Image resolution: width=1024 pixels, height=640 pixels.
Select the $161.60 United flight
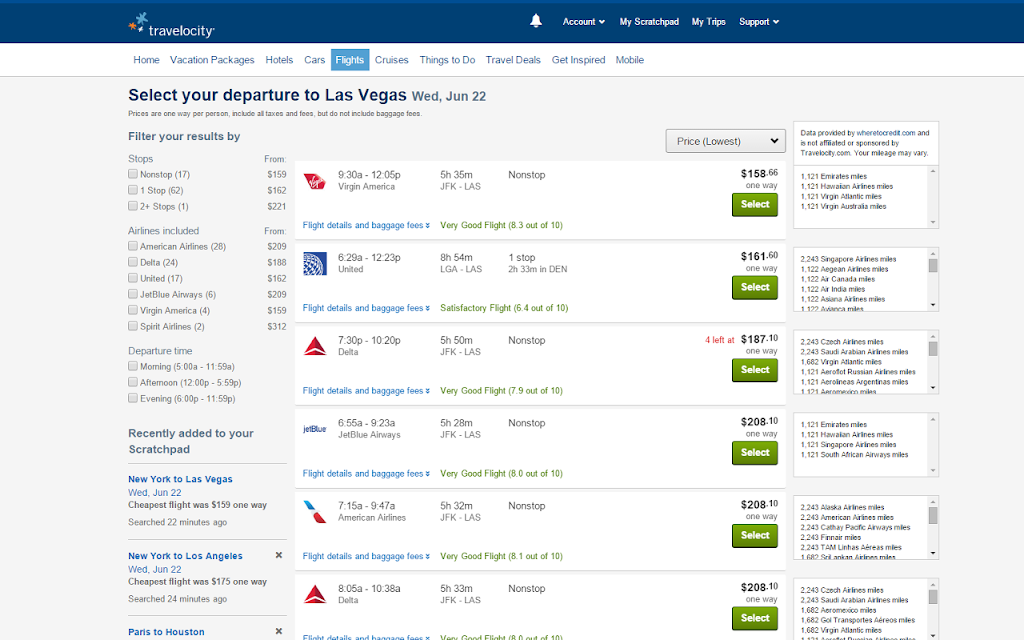(755, 287)
